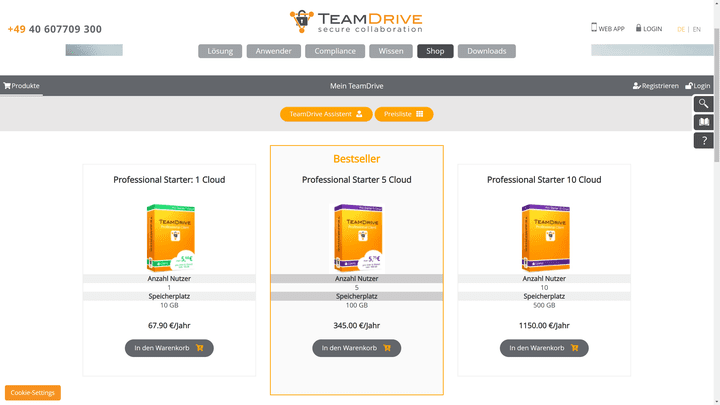The image size is (720, 405).
Task: Click the Professional Starter 10 Cloud box image
Action: point(545,238)
